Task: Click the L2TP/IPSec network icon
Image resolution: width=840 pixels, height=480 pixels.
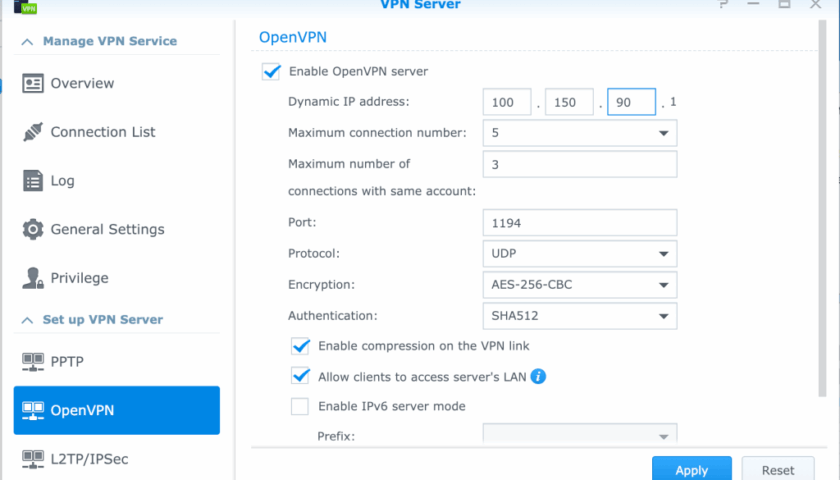Action: click(33, 459)
